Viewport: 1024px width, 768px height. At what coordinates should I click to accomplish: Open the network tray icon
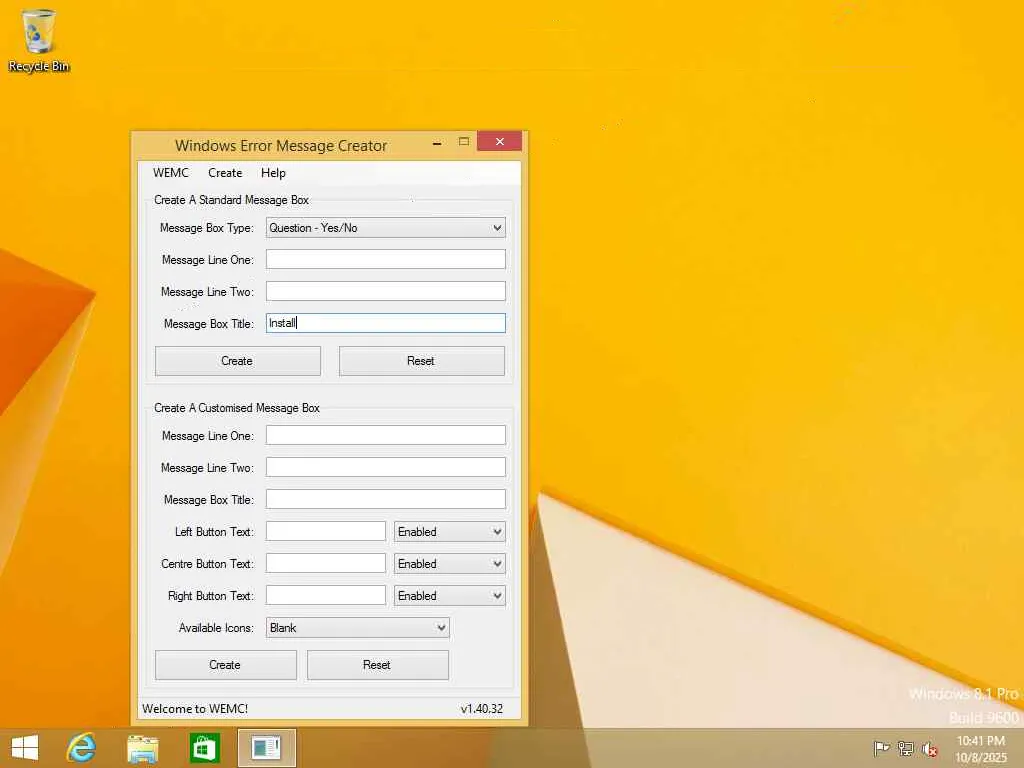click(906, 748)
